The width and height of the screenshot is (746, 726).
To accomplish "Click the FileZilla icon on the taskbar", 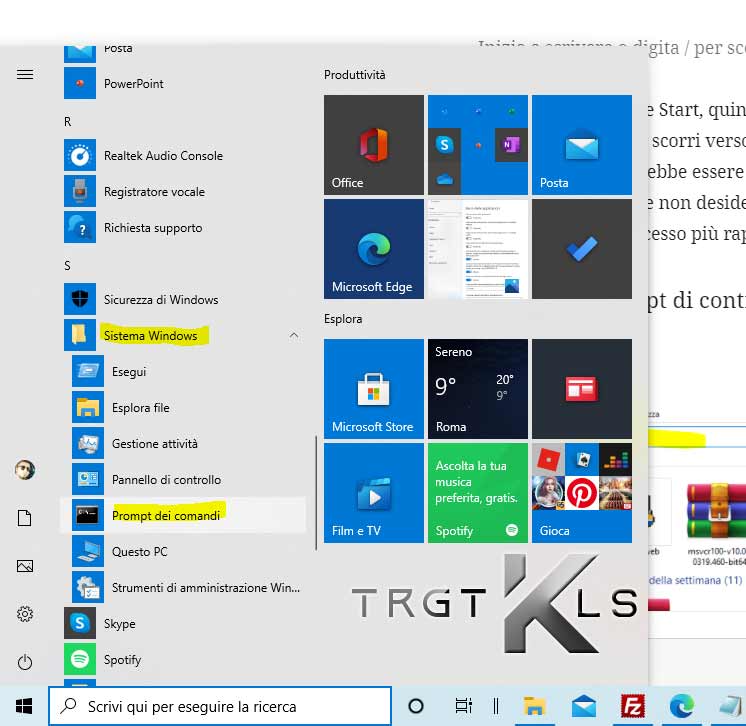I will (x=631, y=705).
